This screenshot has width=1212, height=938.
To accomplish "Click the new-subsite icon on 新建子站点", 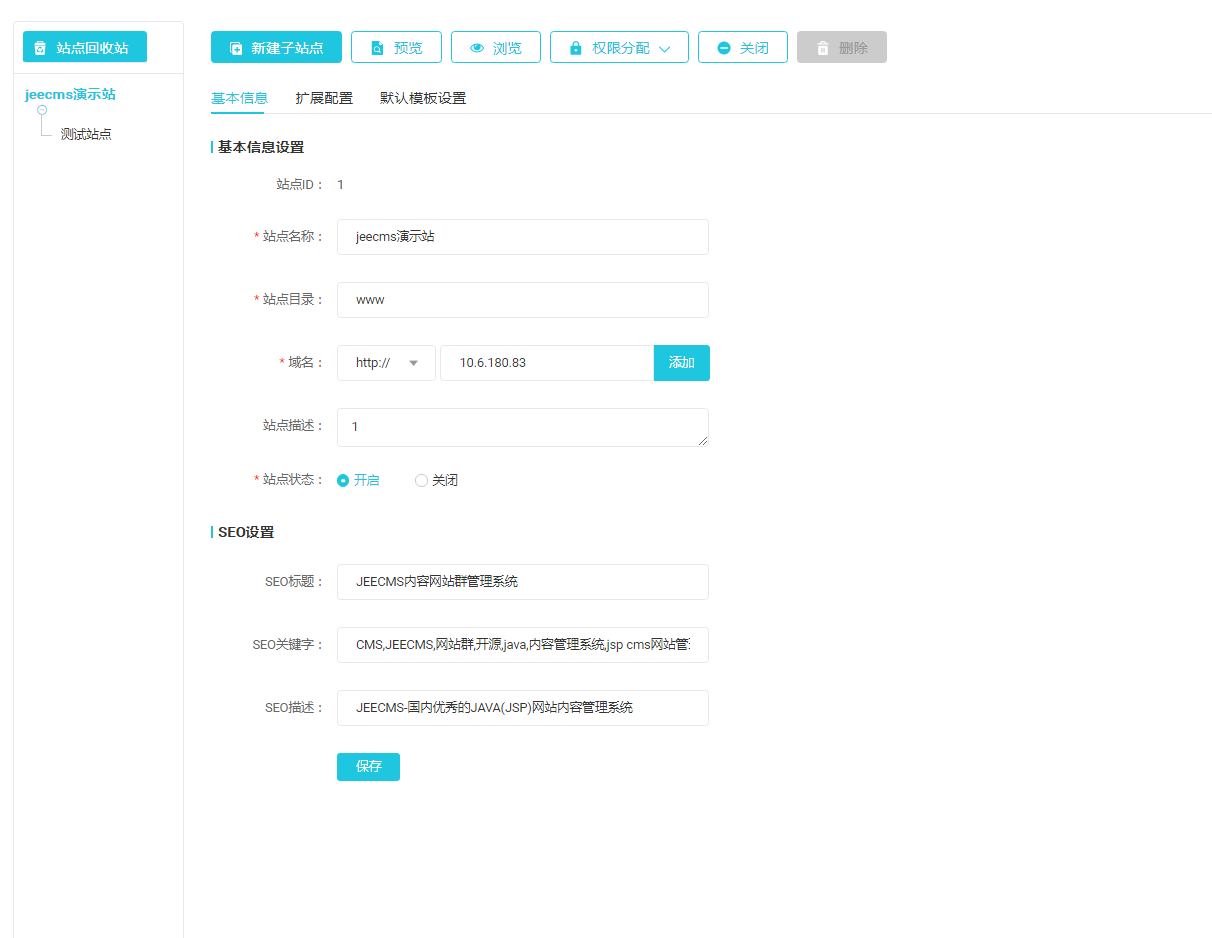I will click(x=236, y=48).
